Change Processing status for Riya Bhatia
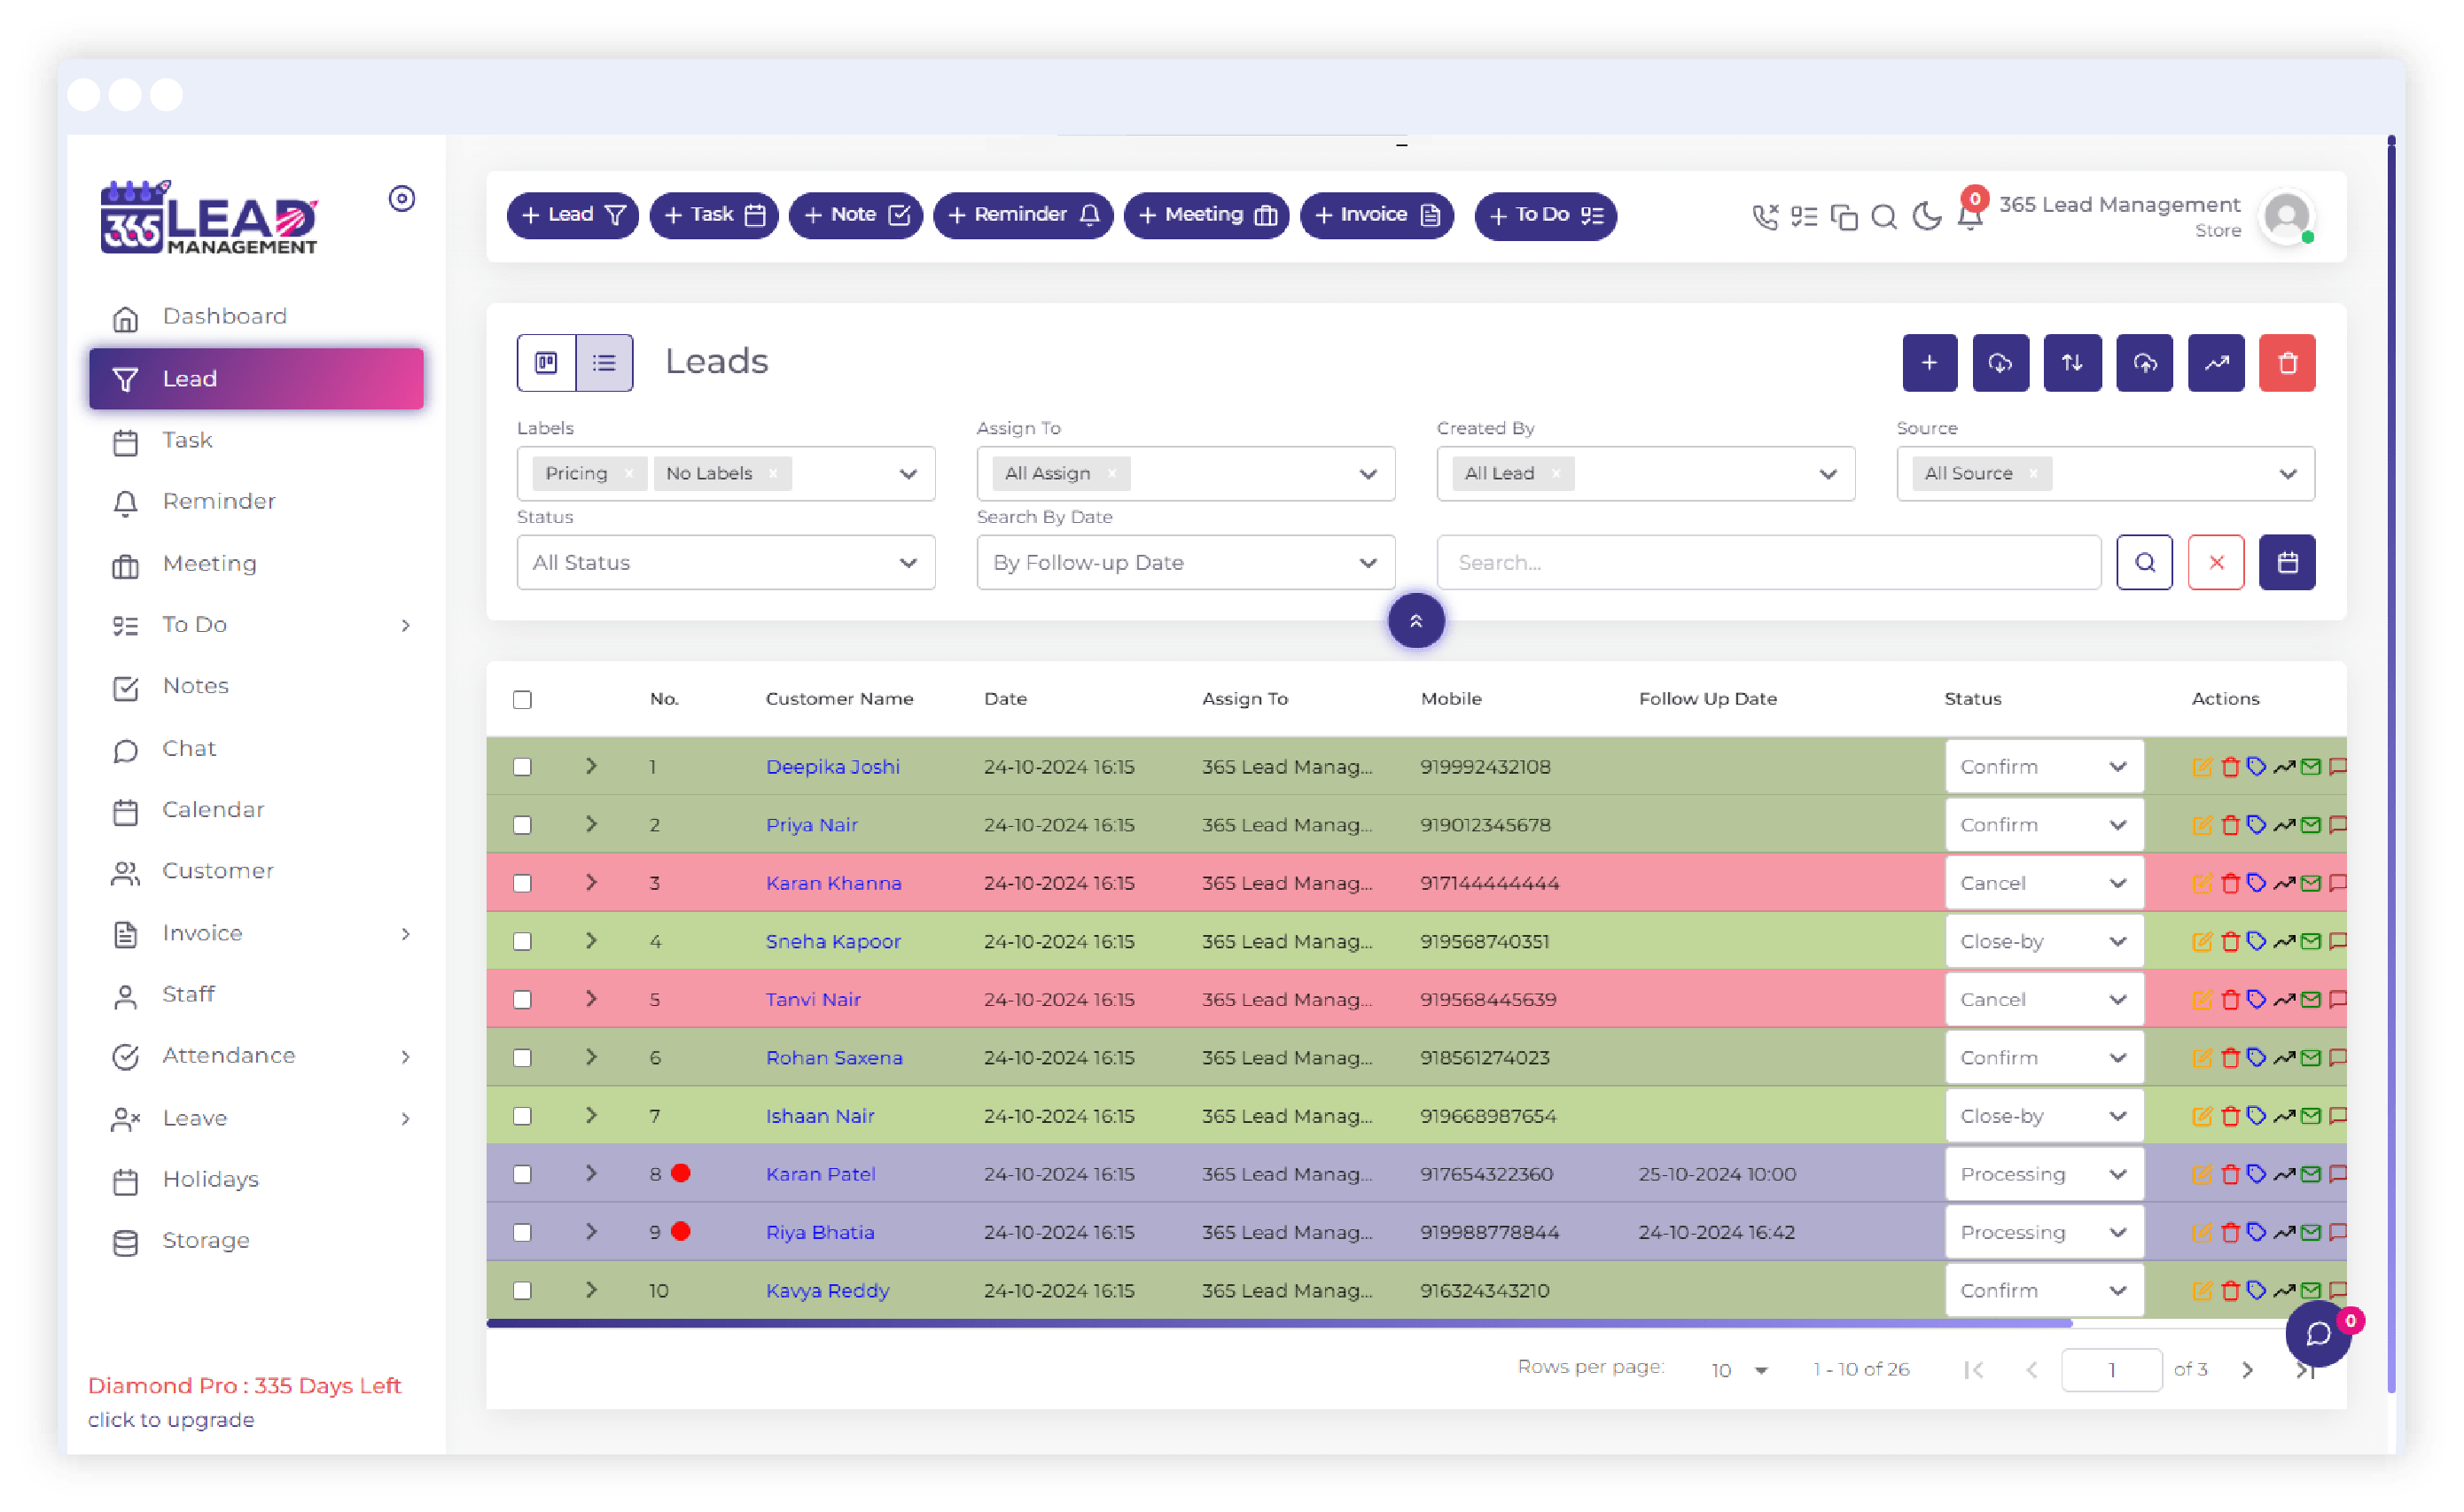 click(2044, 1232)
